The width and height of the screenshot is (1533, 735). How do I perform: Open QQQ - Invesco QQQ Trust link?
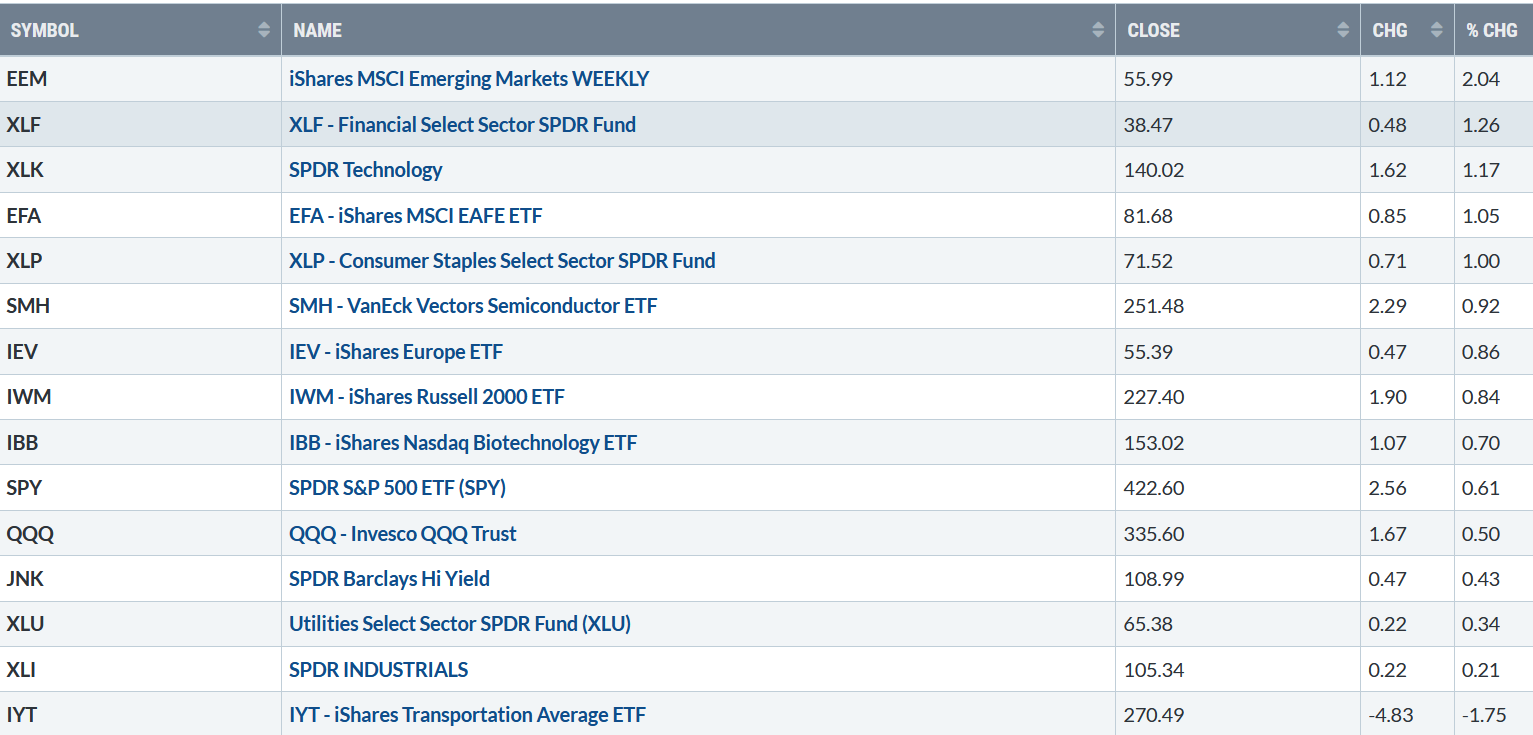point(403,534)
